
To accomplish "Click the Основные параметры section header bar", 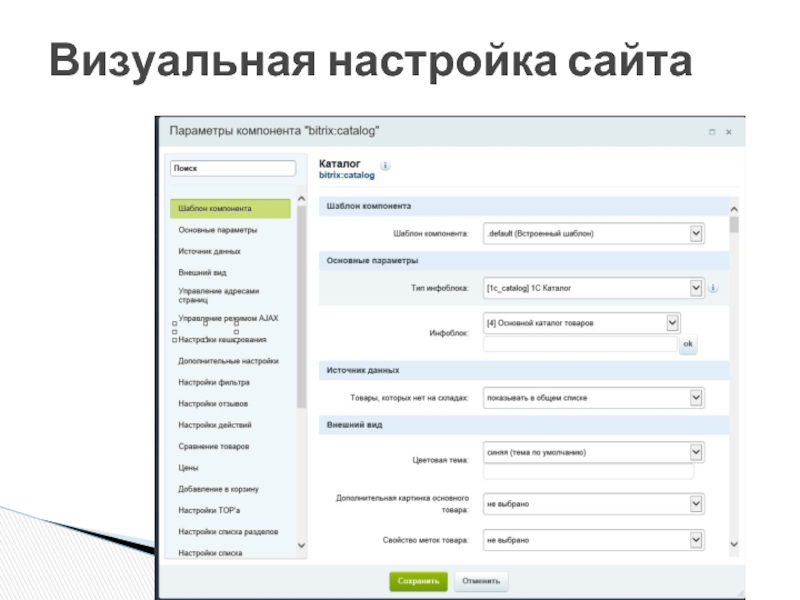I will (x=524, y=261).
